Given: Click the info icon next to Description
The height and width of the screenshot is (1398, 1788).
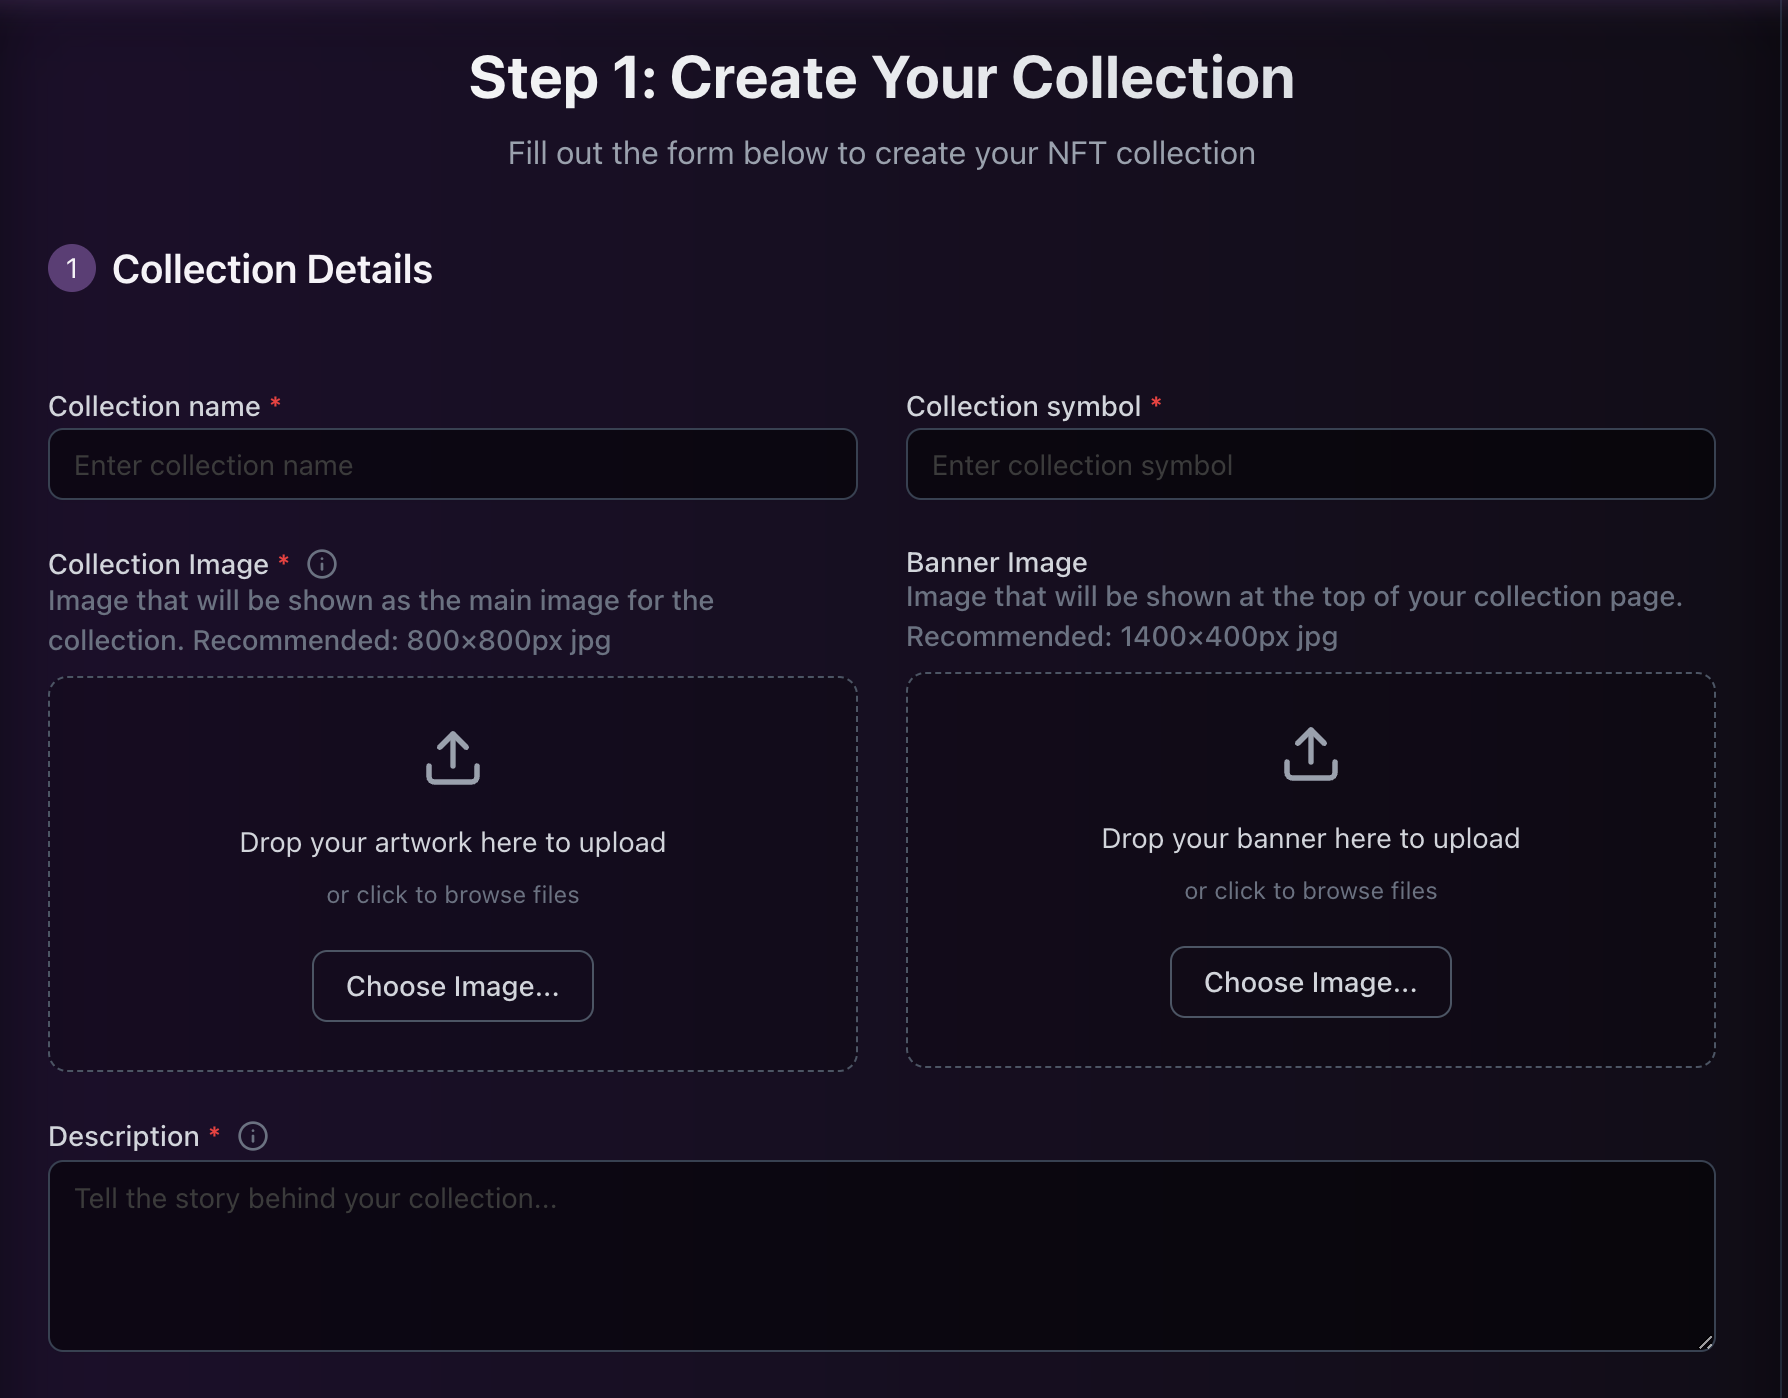Looking at the screenshot, I should pos(253,1136).
